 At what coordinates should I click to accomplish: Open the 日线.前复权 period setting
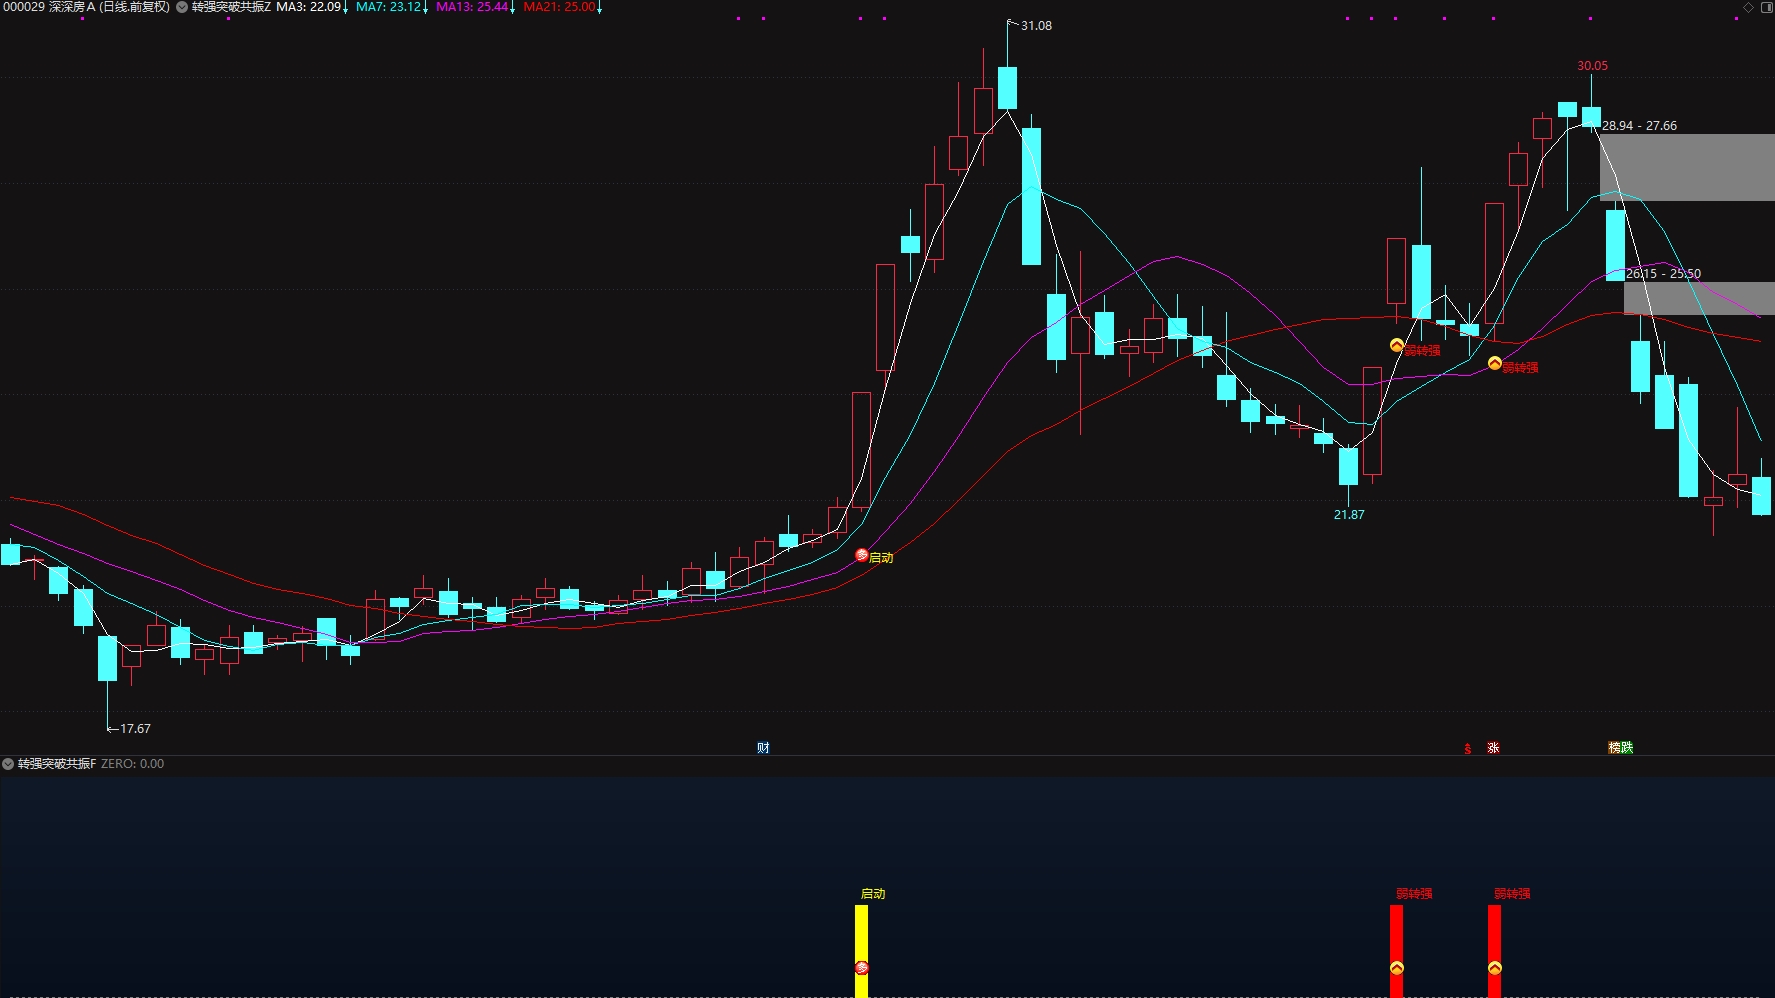pyautogui.click(x=134, y=7)
